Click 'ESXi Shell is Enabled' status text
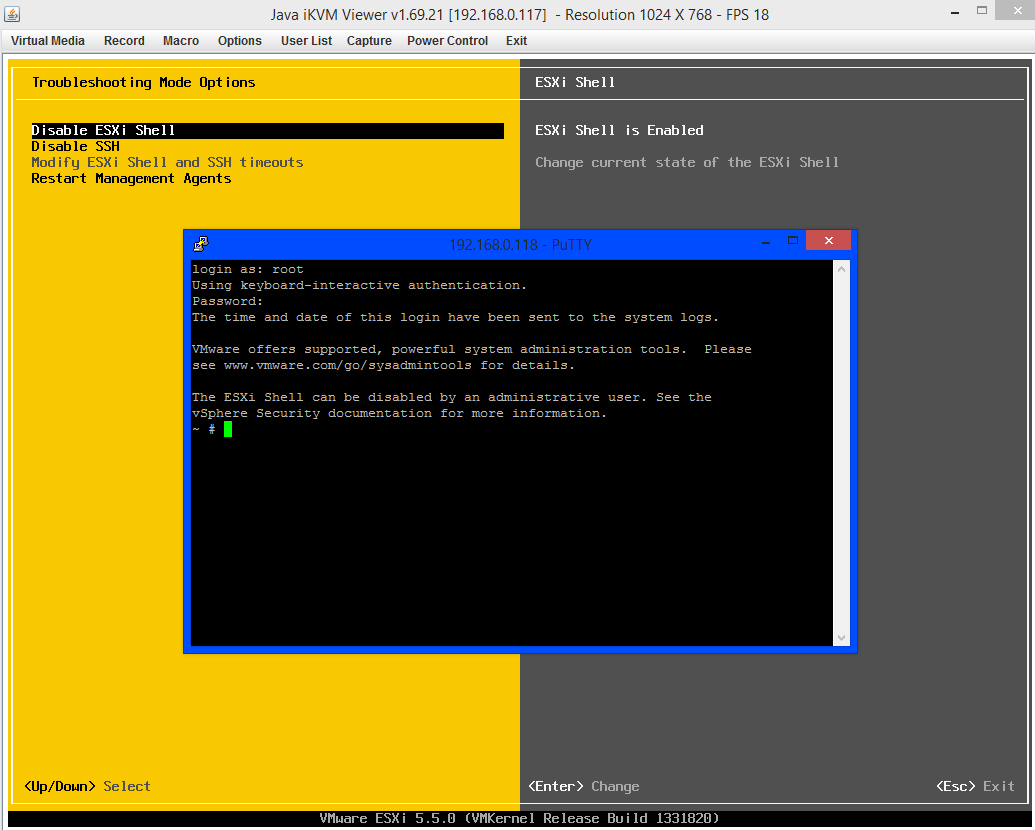Screen dimensions: 1035x830 point(619,130)
